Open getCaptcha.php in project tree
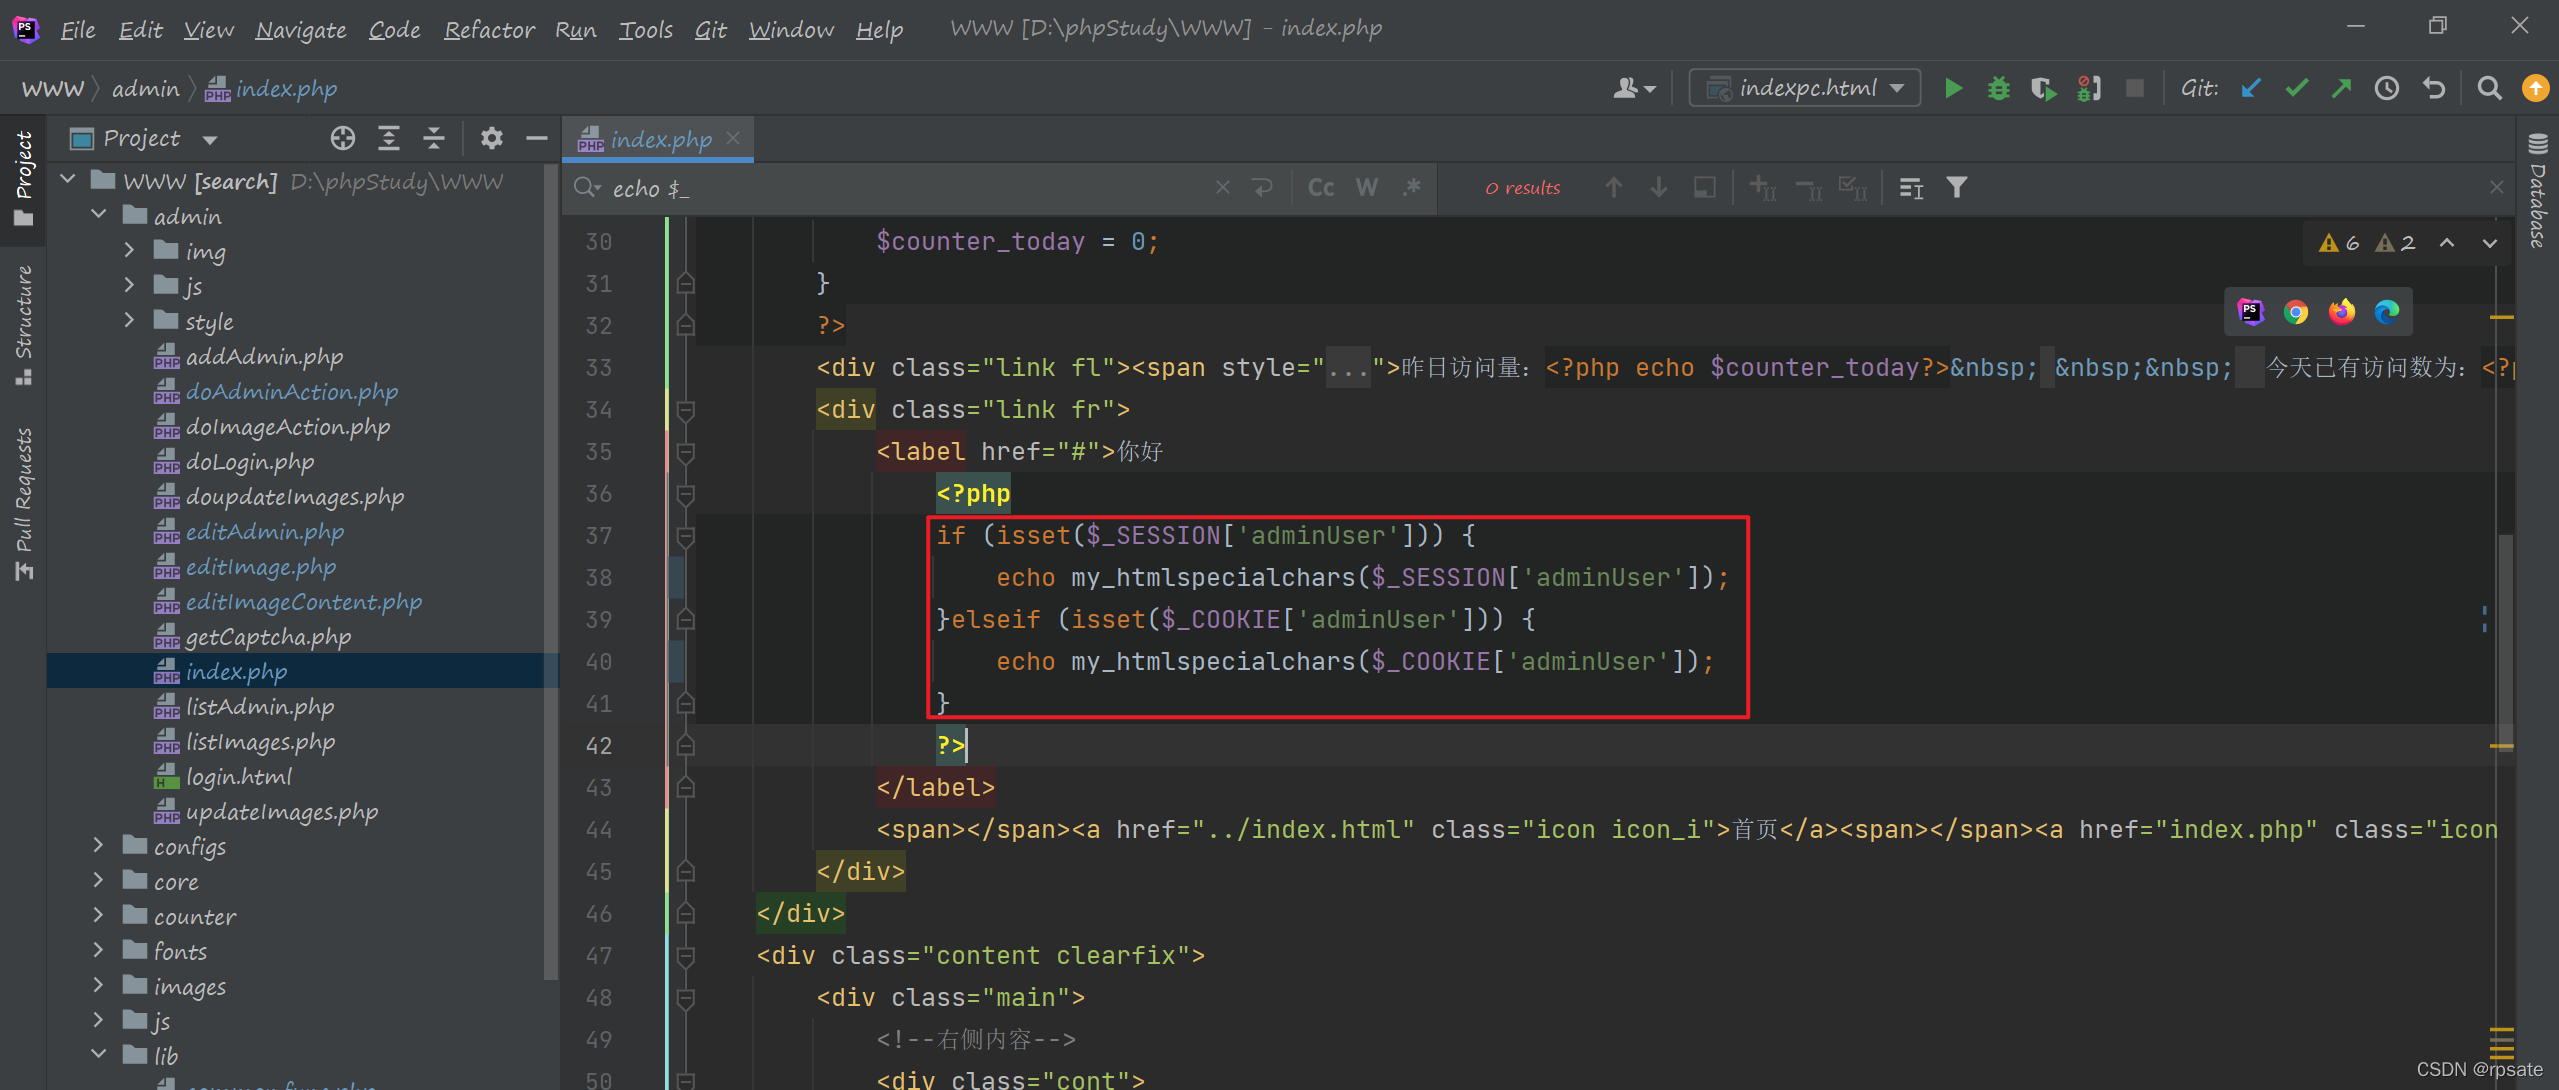The image size is (2559, 1090). pyautogui.click(x=268, y=637)
